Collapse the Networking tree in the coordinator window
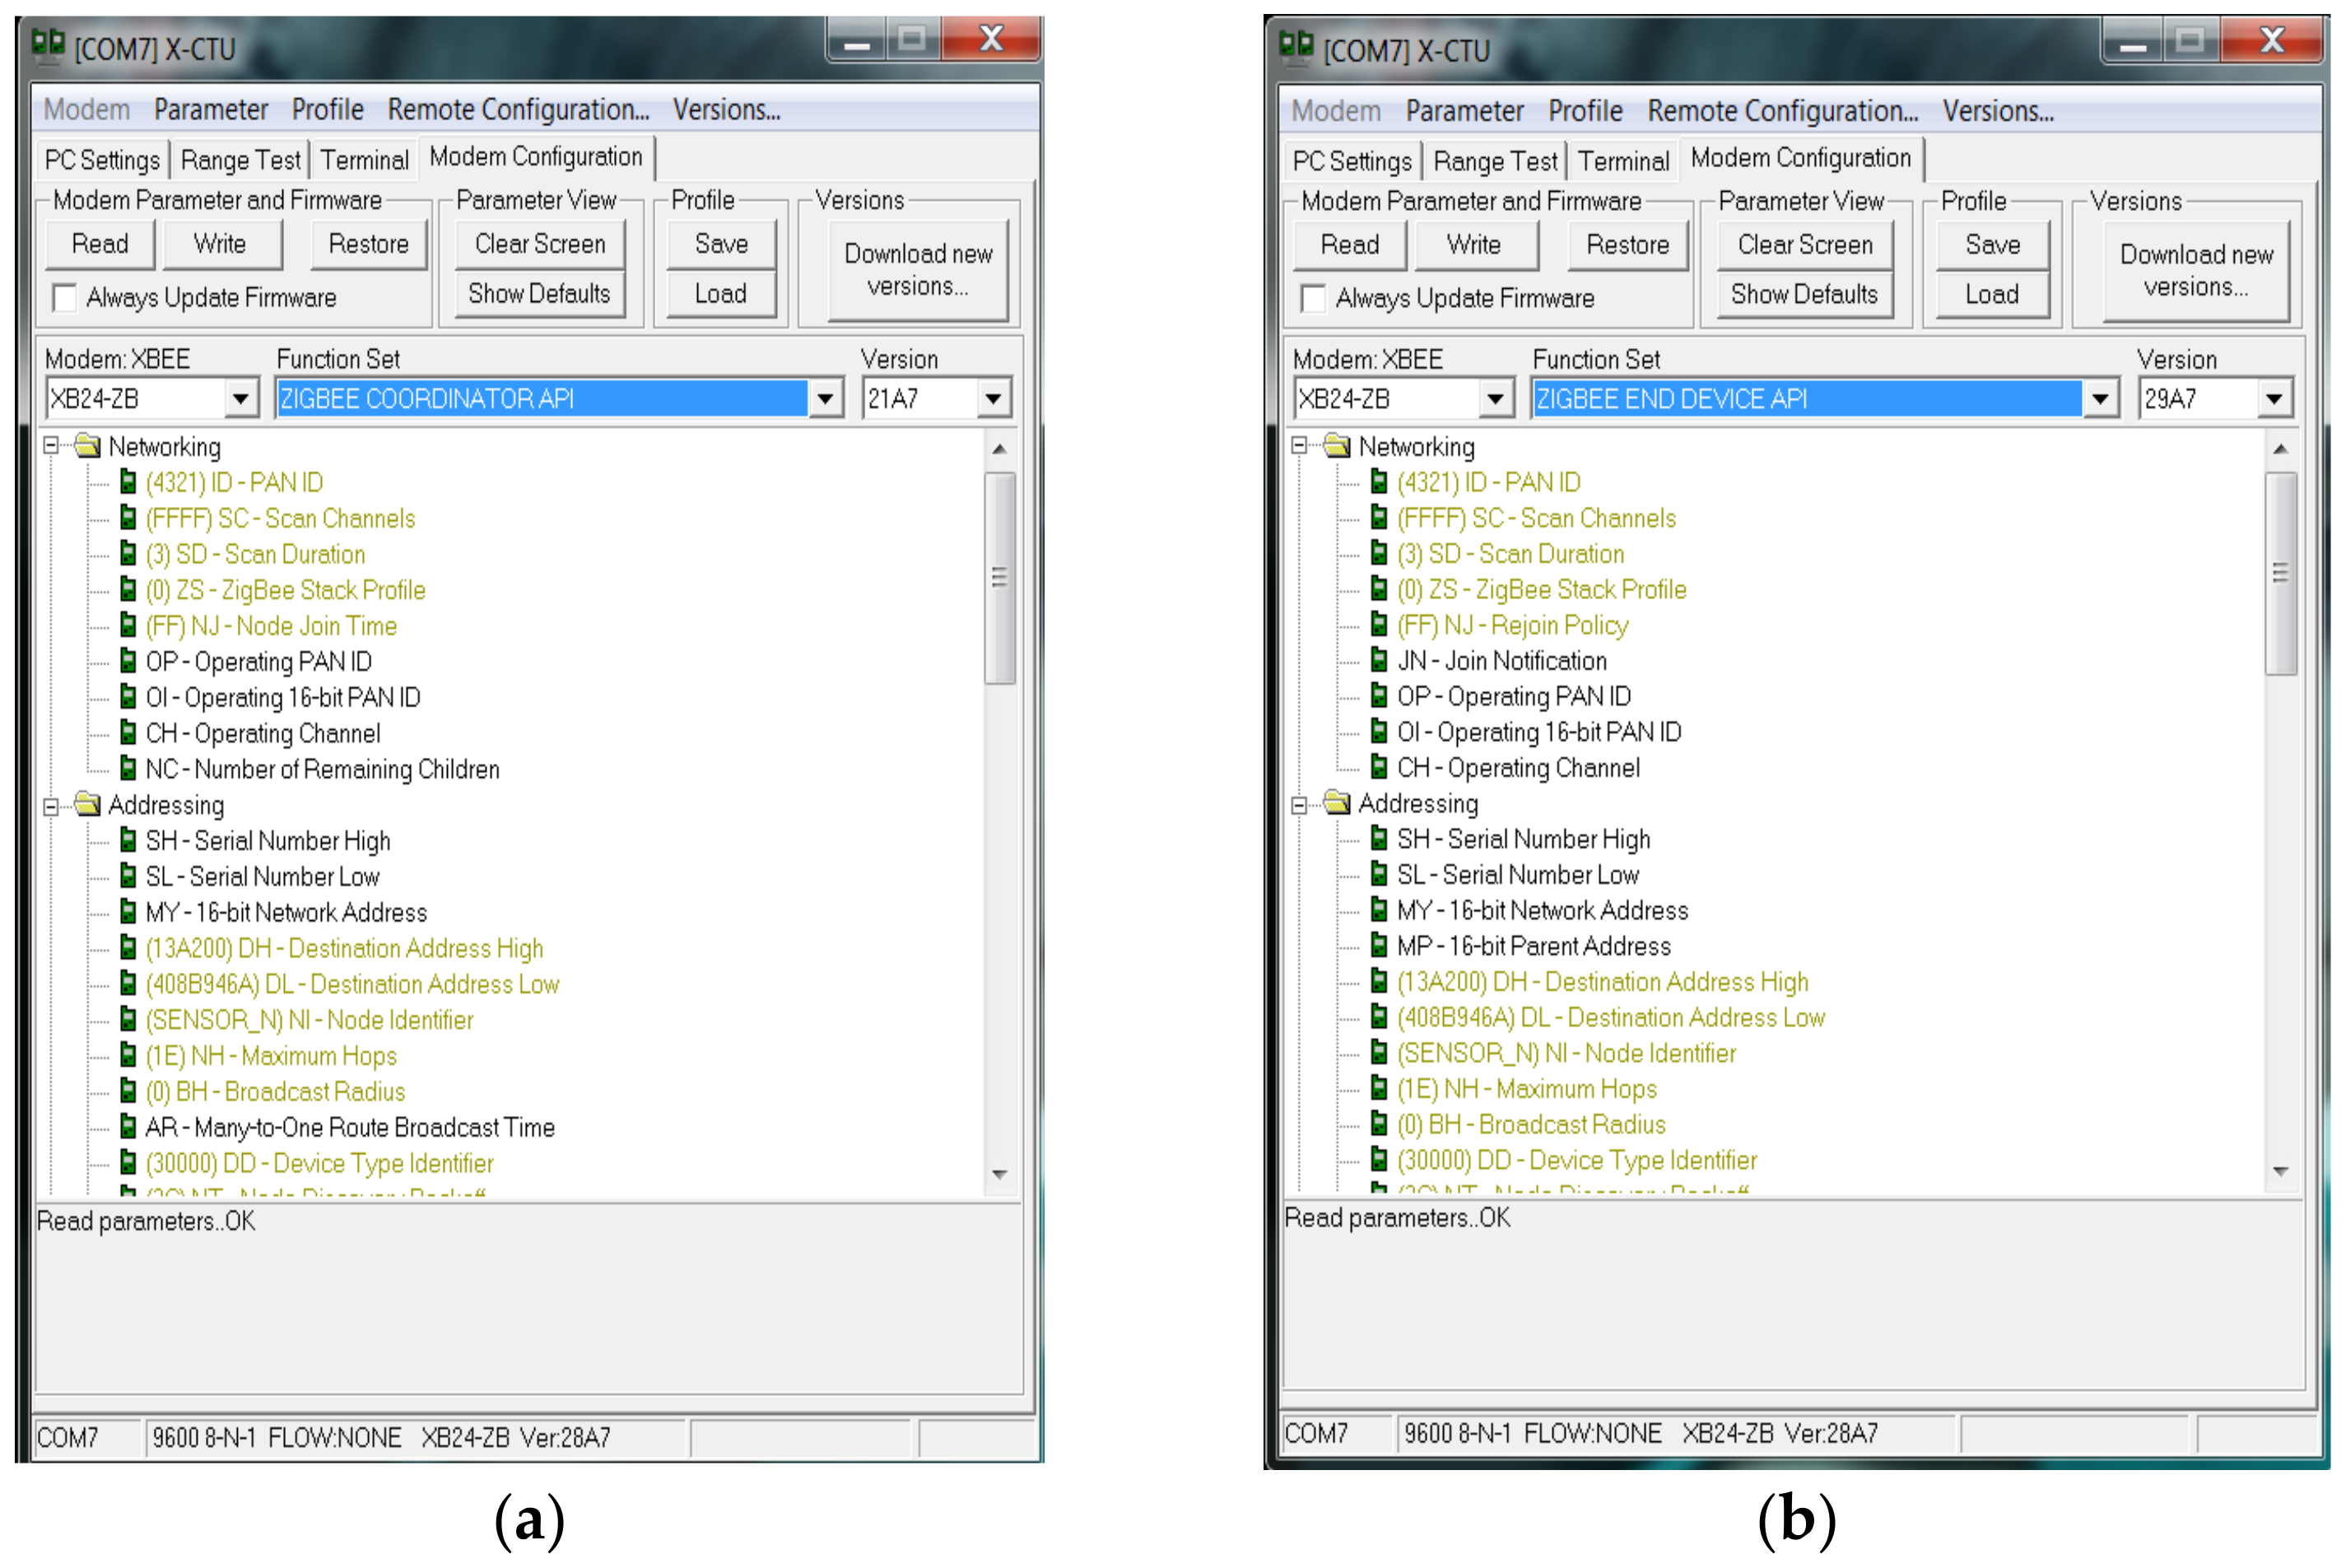The image size is (2346, 1568). (x=51, y=446)
